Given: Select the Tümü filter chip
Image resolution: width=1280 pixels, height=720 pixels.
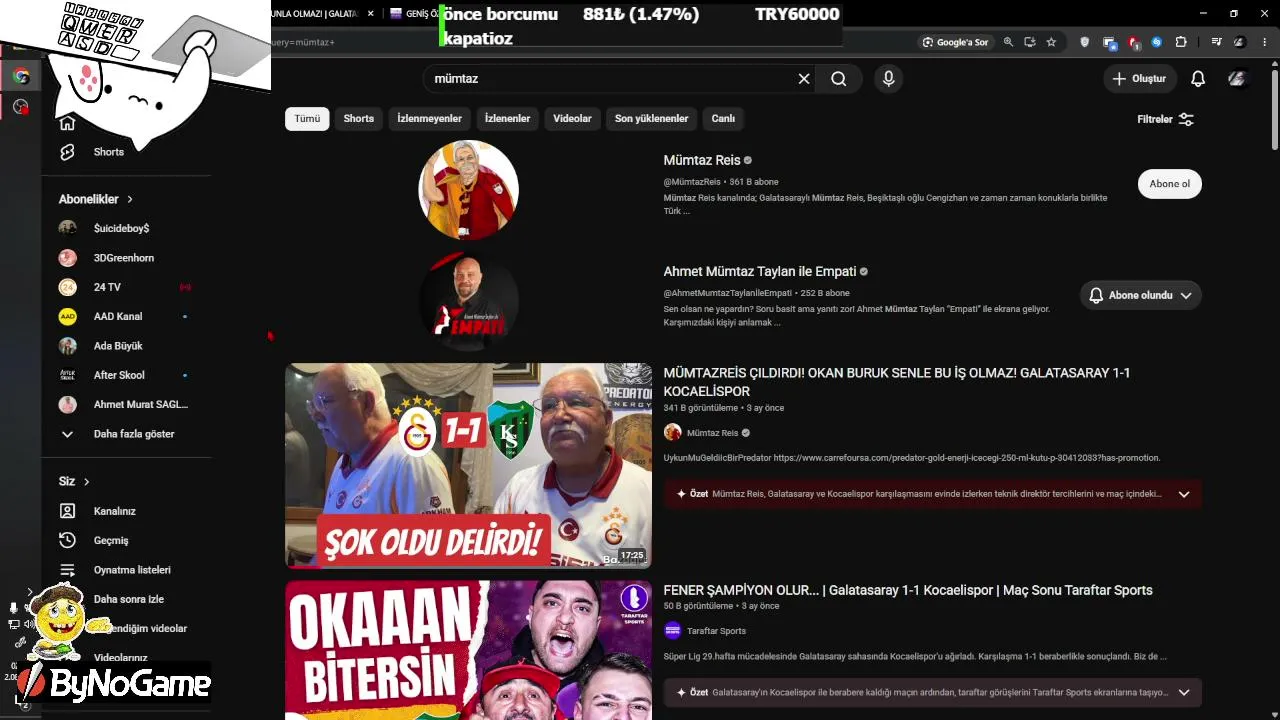Looking at the screenshot, I should [x=307, y=118].
